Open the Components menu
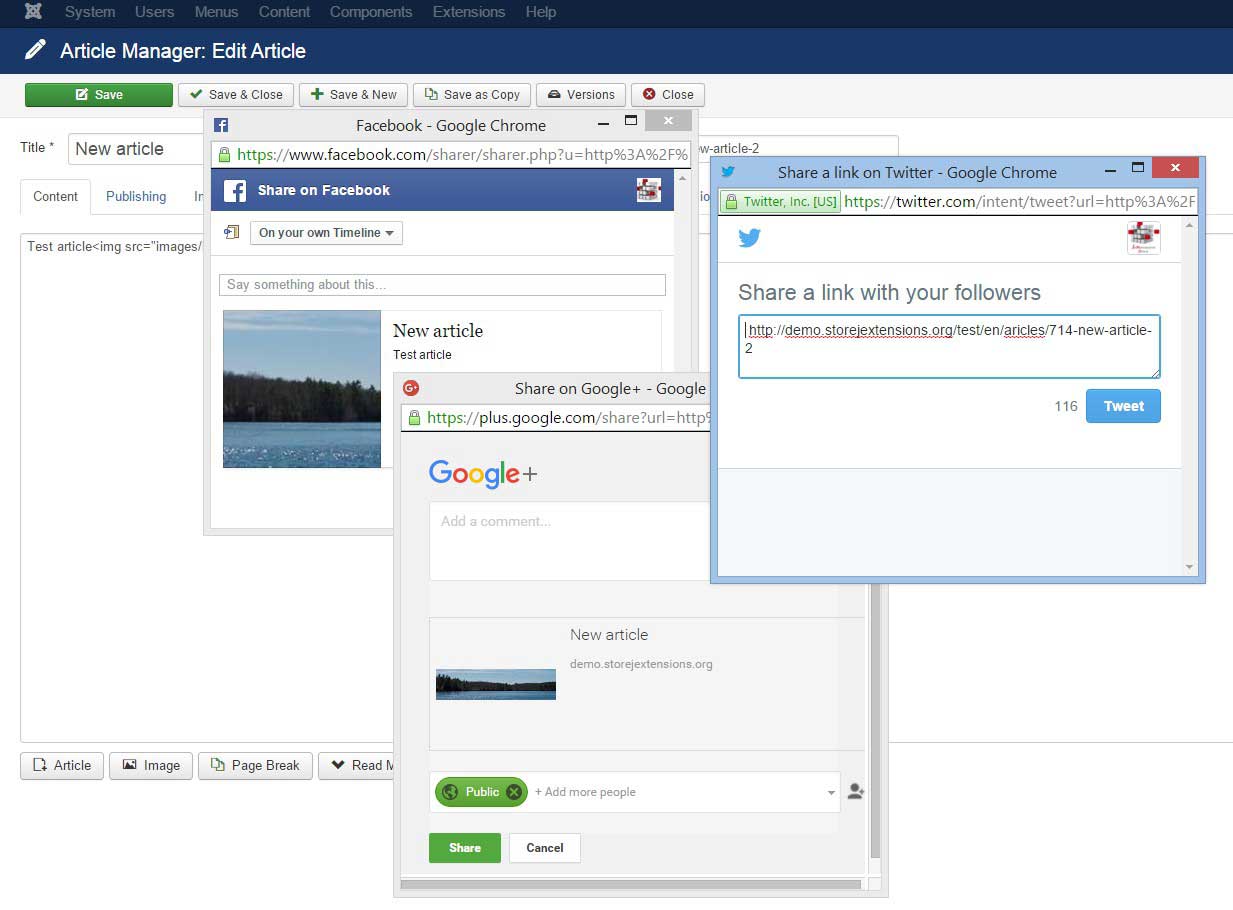This screenshot has width=1233, height=910. pos(371,12)
